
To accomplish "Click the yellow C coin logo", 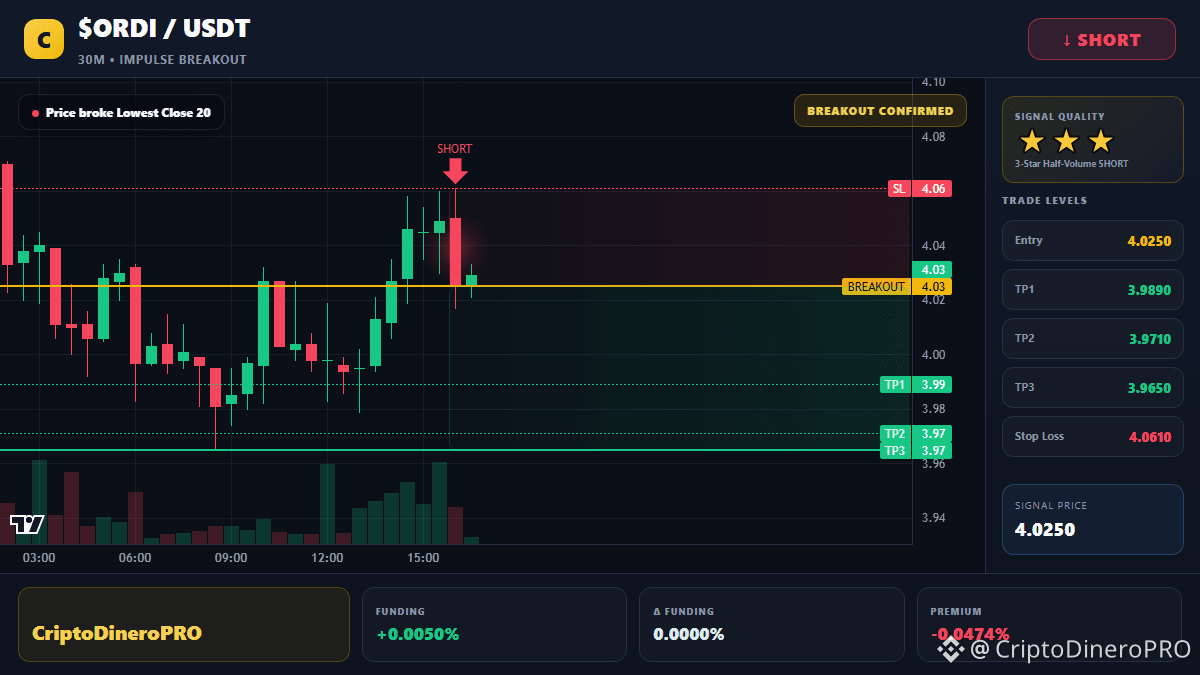I will 44,39.
